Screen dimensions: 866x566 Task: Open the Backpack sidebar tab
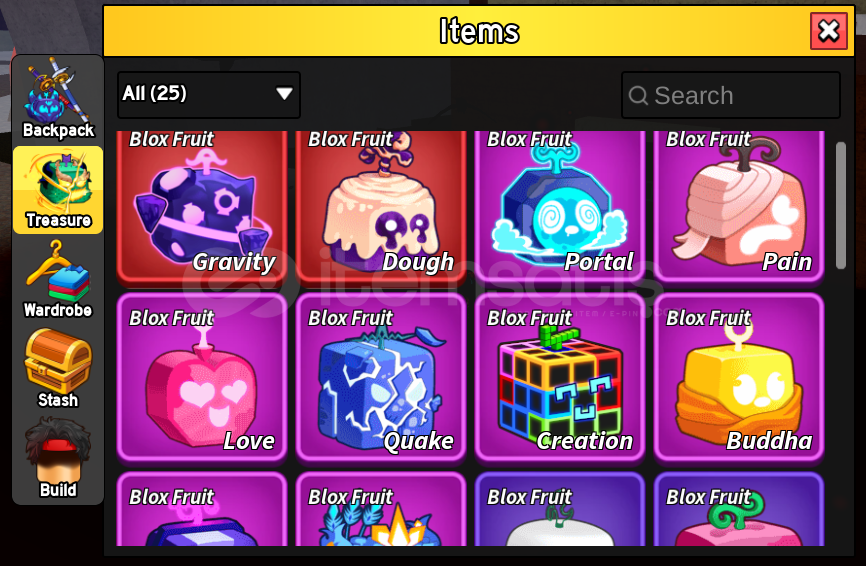pos(58,99)
